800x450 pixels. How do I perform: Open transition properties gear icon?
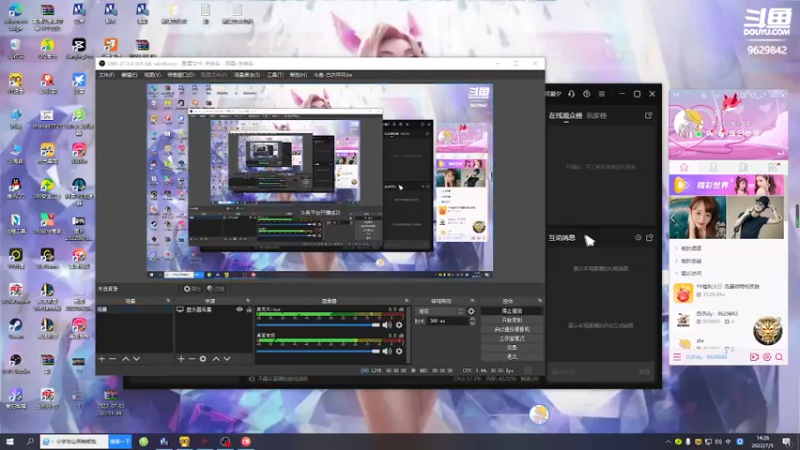click(x=471, y=311)
